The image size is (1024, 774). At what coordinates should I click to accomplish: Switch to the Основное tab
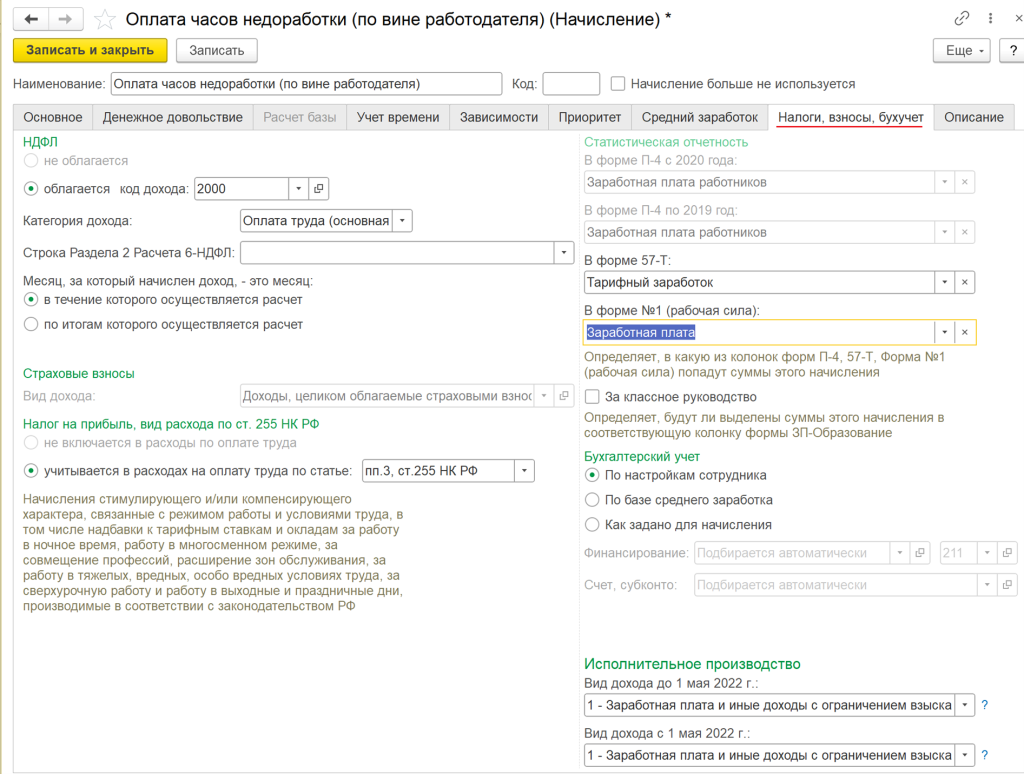[53, 118]
